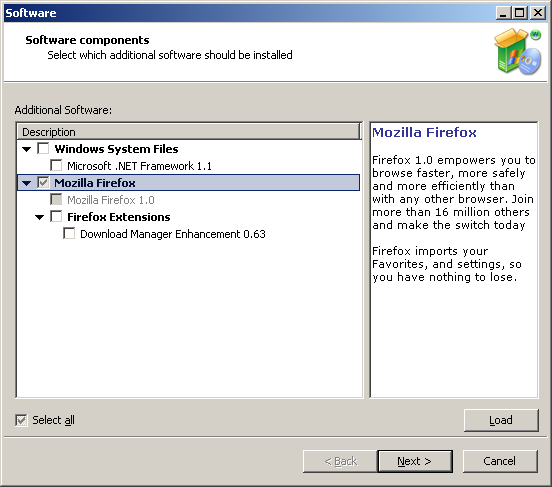Collapse the Windows System Files group
Viewport: 552px width, 487px height.
coord(26,149)
